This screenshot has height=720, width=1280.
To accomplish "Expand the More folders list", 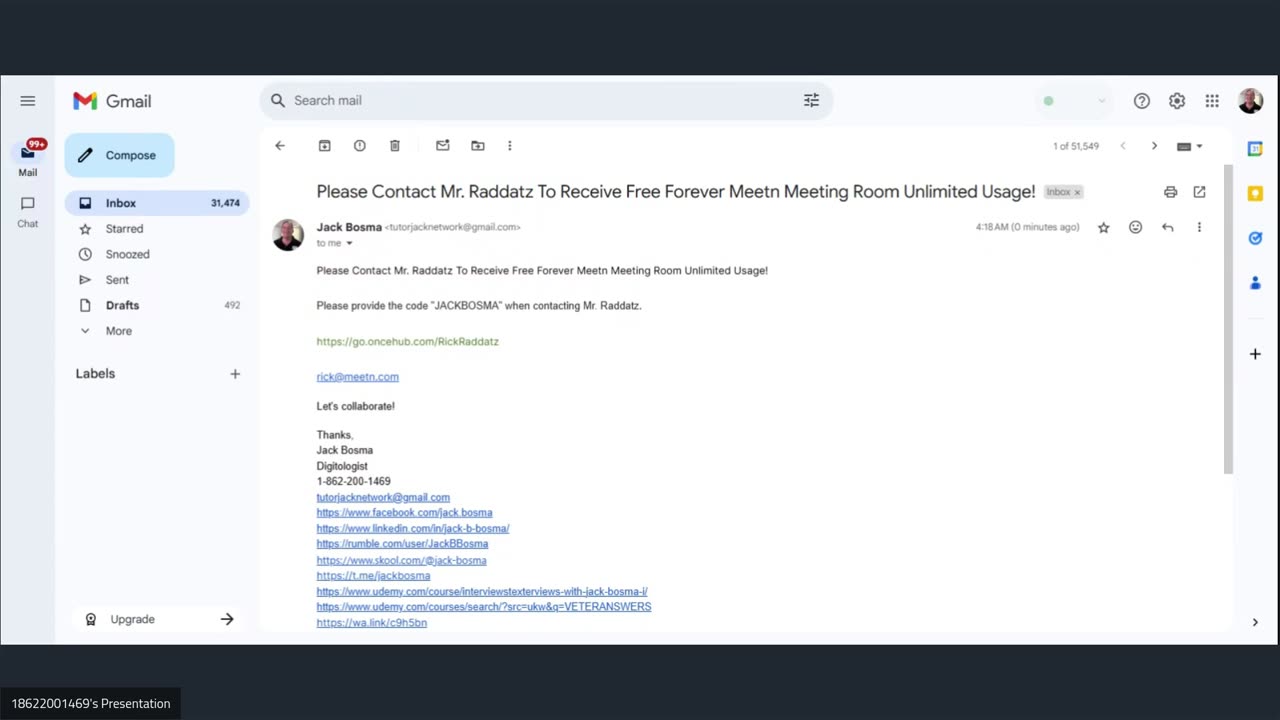I will pyautogui.click(x=157, y=331).
